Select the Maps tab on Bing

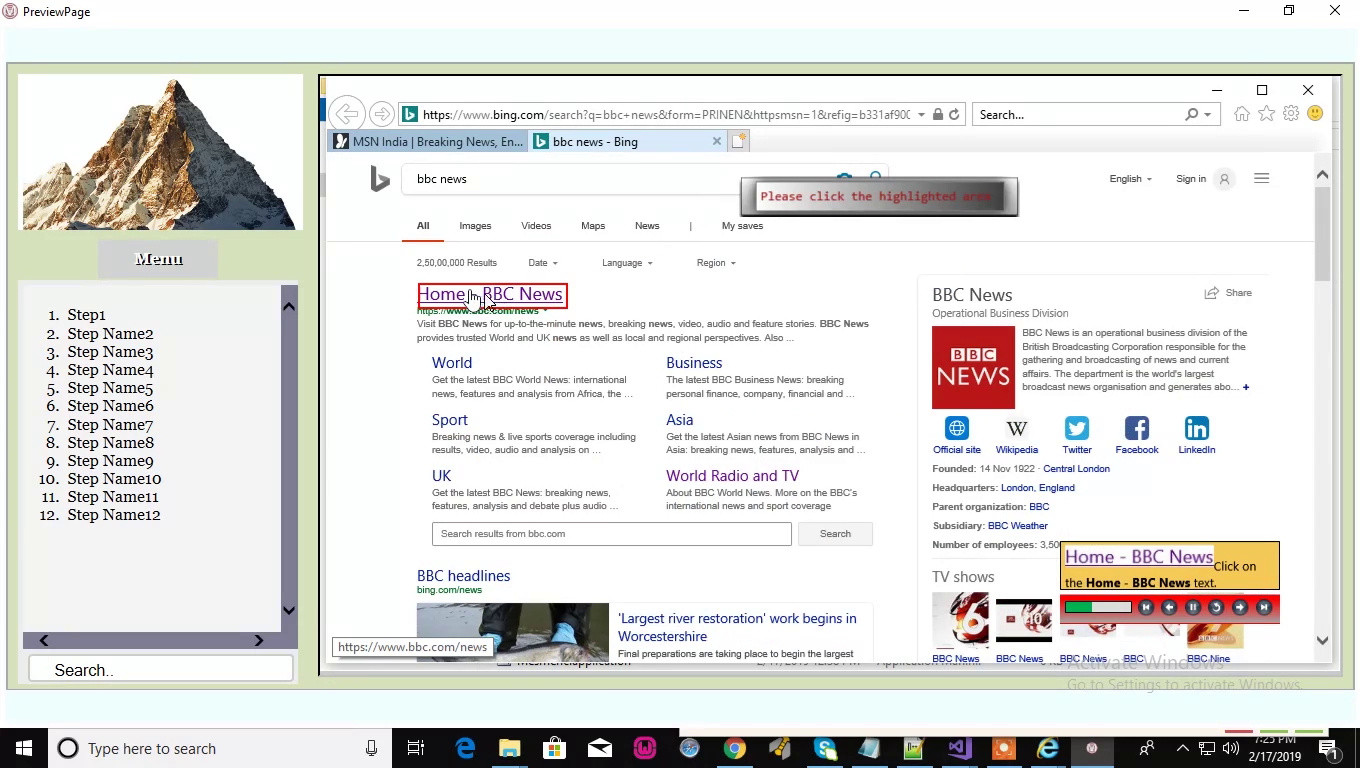pyautogui.click(x=593, y=226)
